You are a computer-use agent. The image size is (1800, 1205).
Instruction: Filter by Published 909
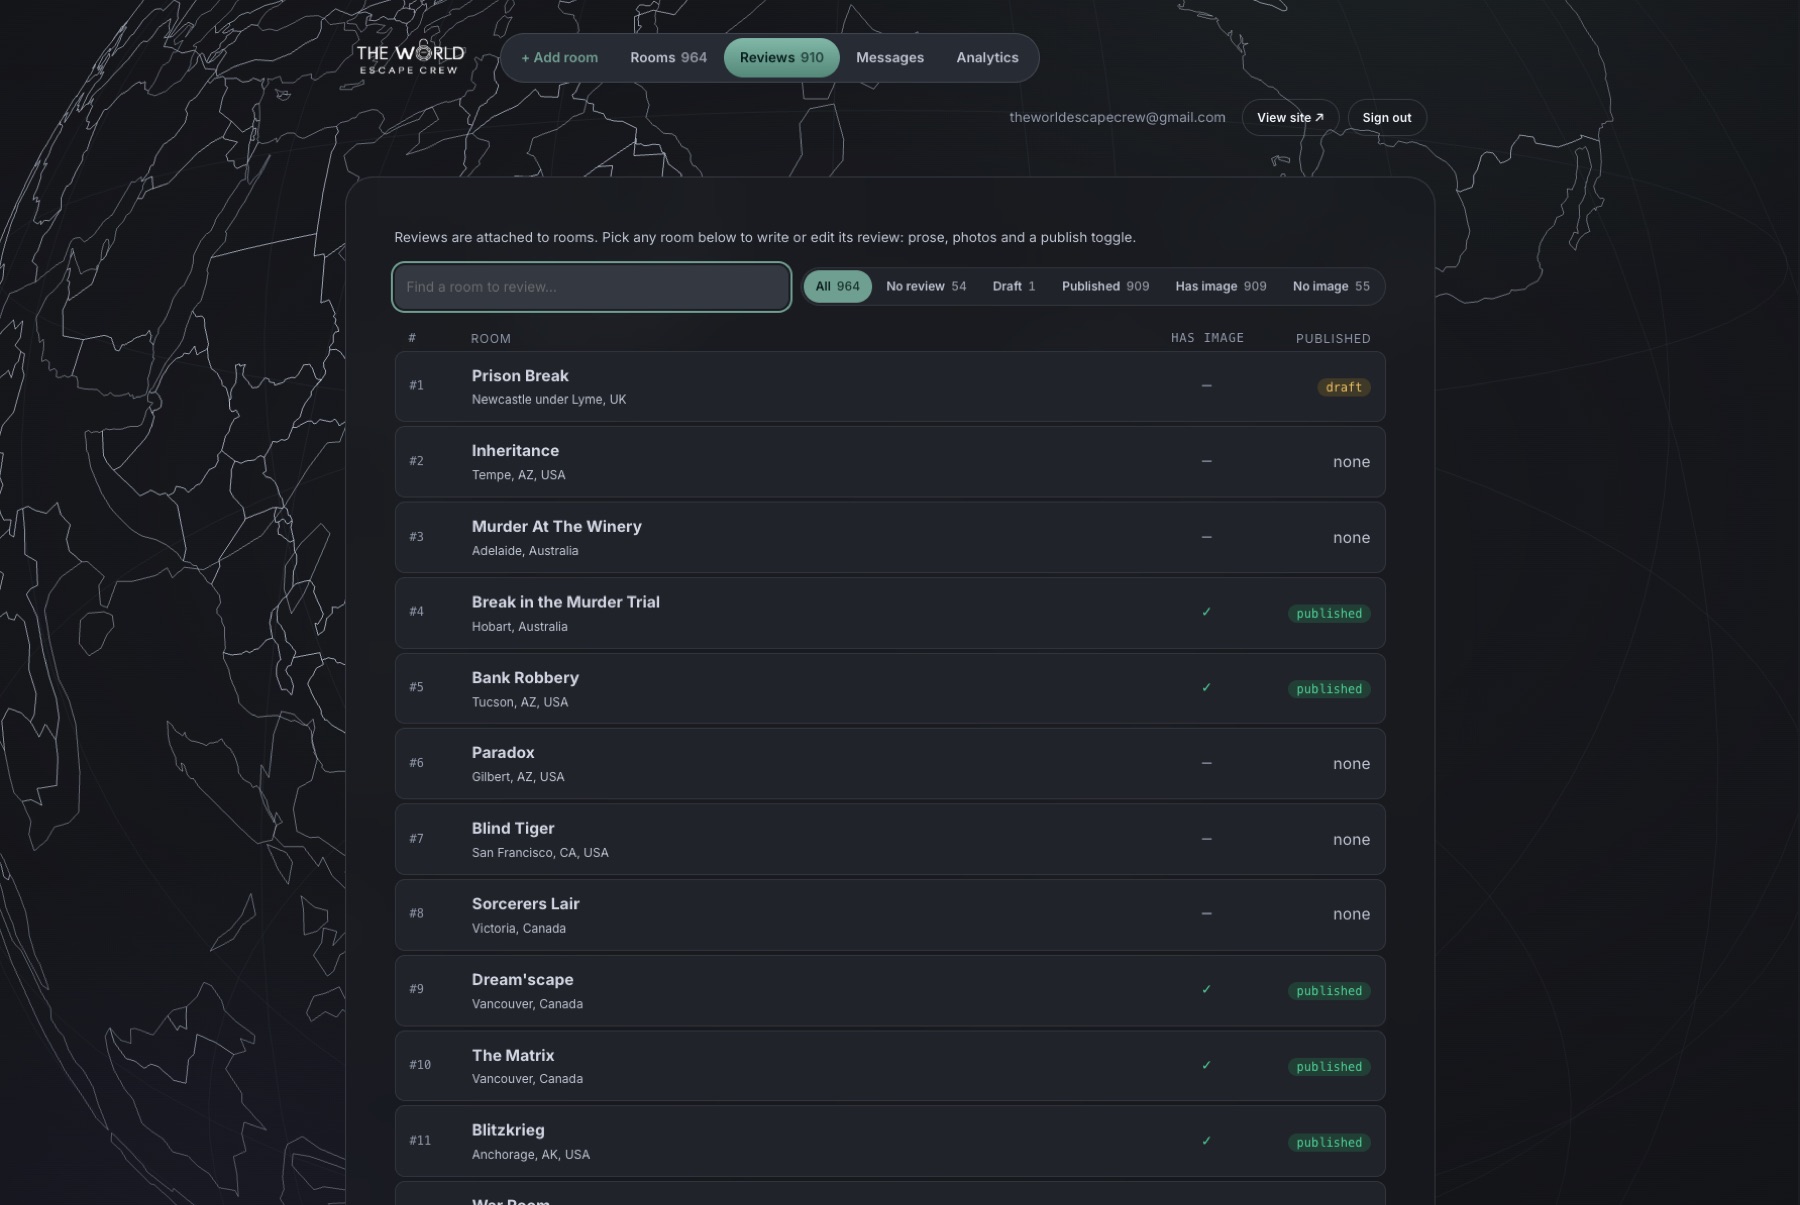pyautogui.click(x=1105, y=286)
